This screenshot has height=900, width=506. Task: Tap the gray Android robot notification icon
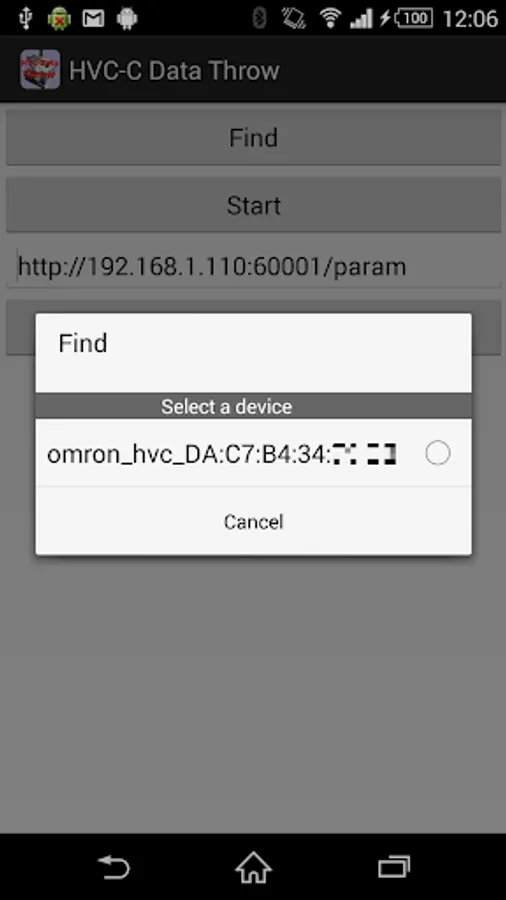(127, 18)
